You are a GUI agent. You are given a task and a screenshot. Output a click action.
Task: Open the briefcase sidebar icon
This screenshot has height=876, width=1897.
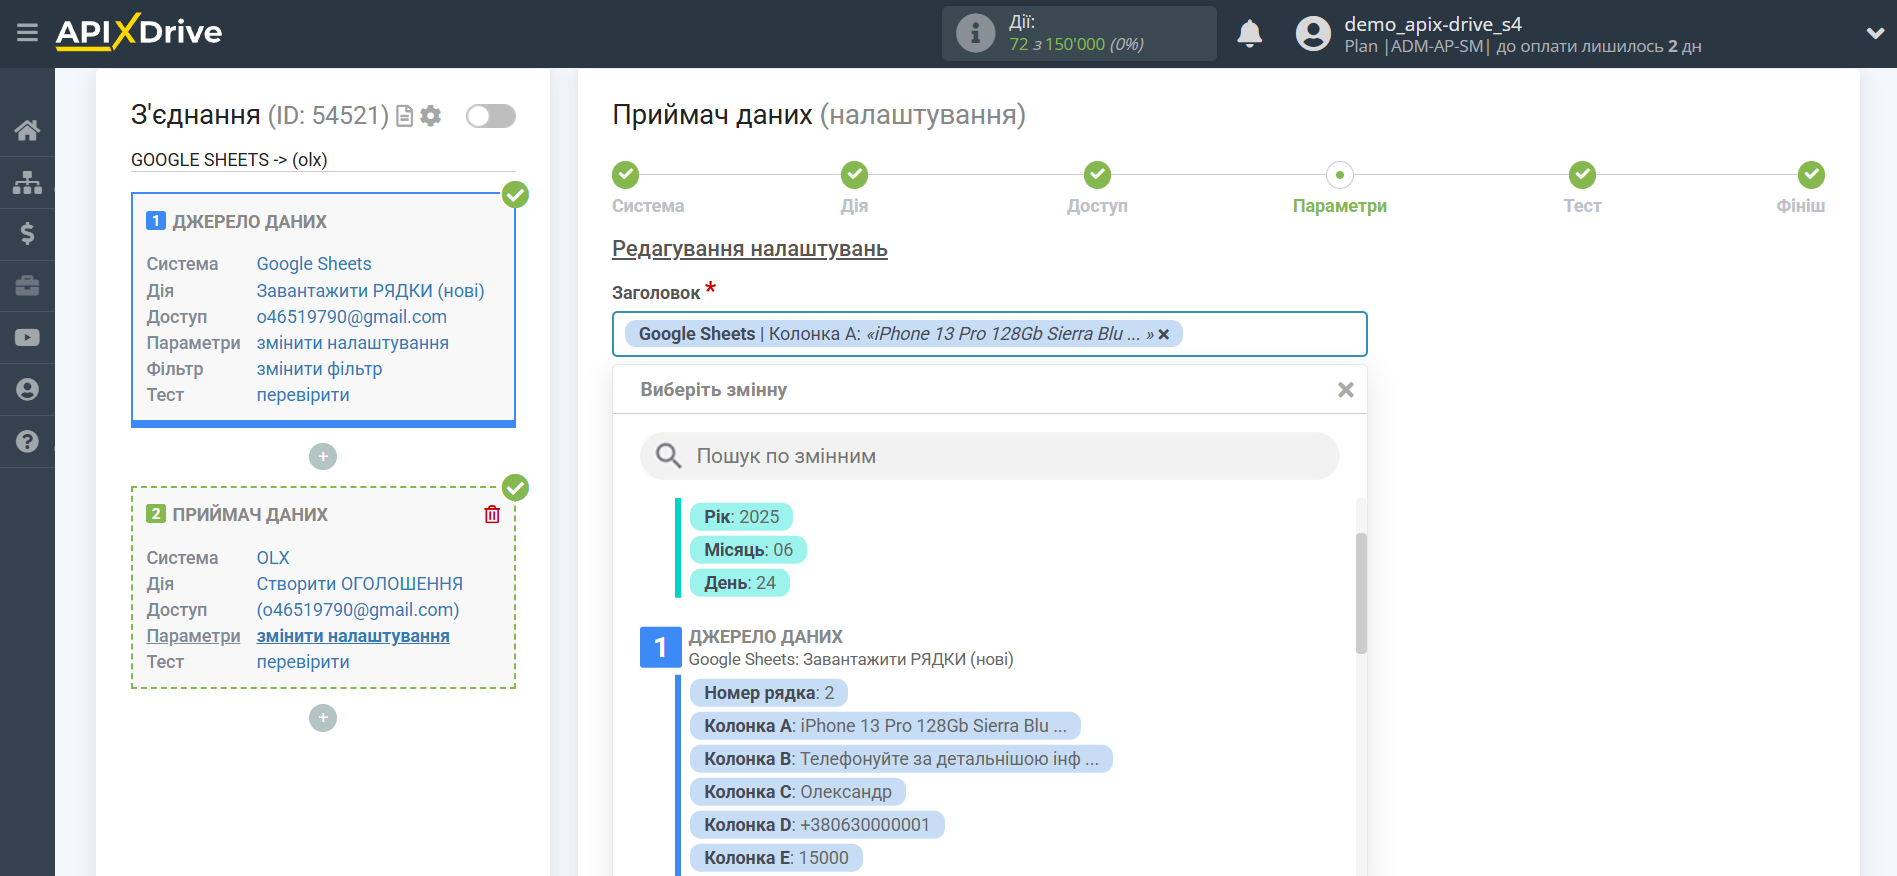point(27,286)
